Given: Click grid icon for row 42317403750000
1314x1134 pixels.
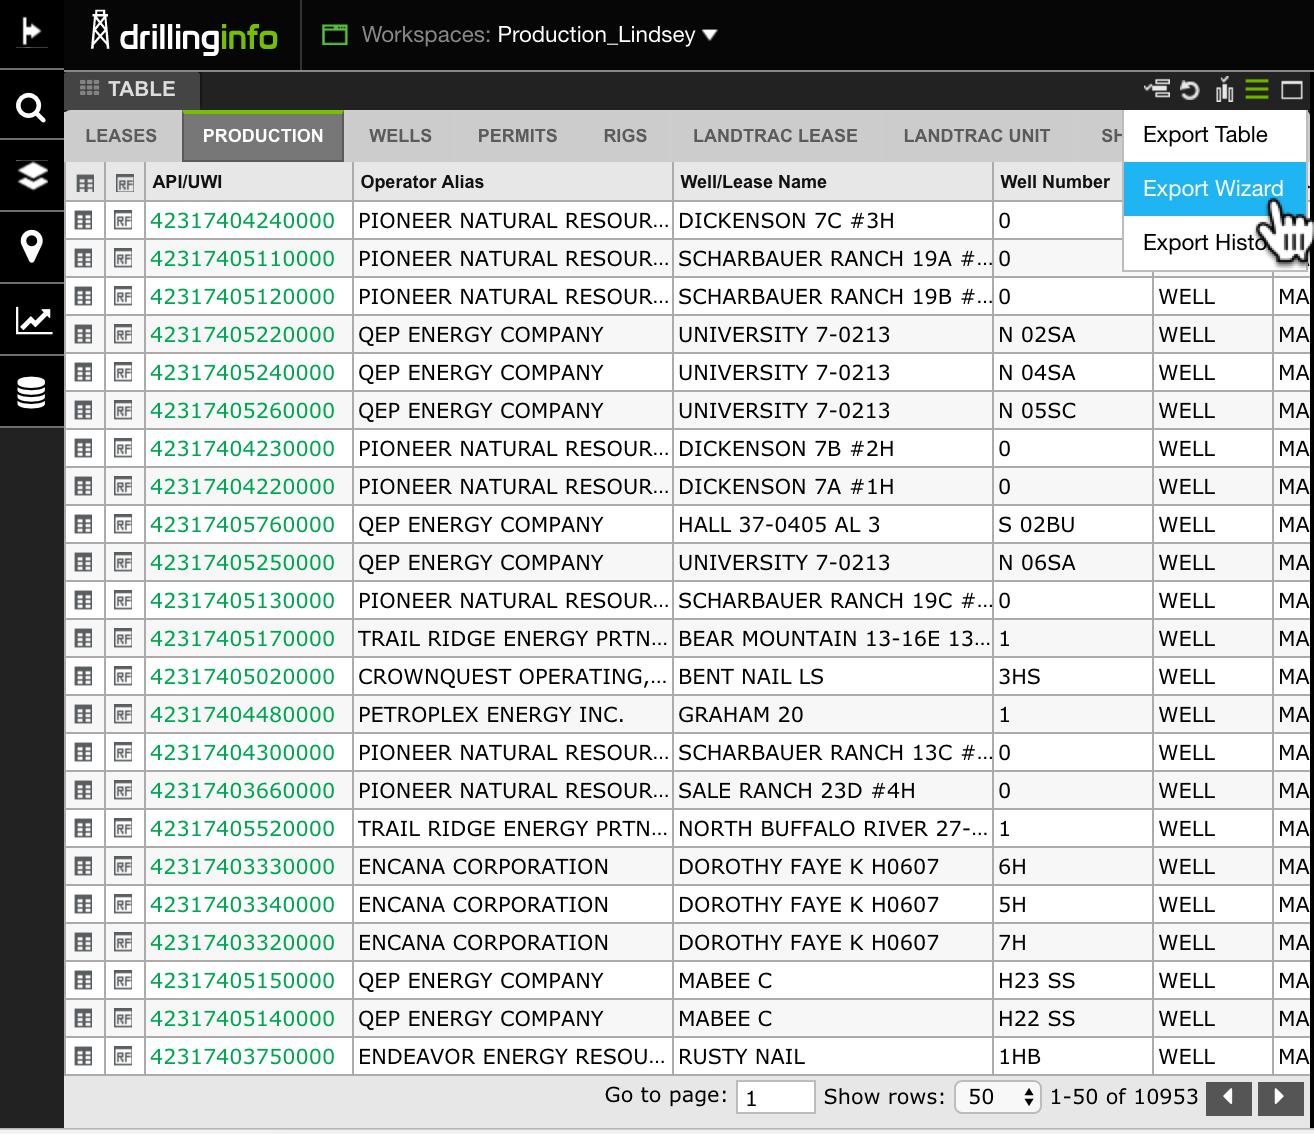Looking at the screenshot, I should tap(84, 1056).
